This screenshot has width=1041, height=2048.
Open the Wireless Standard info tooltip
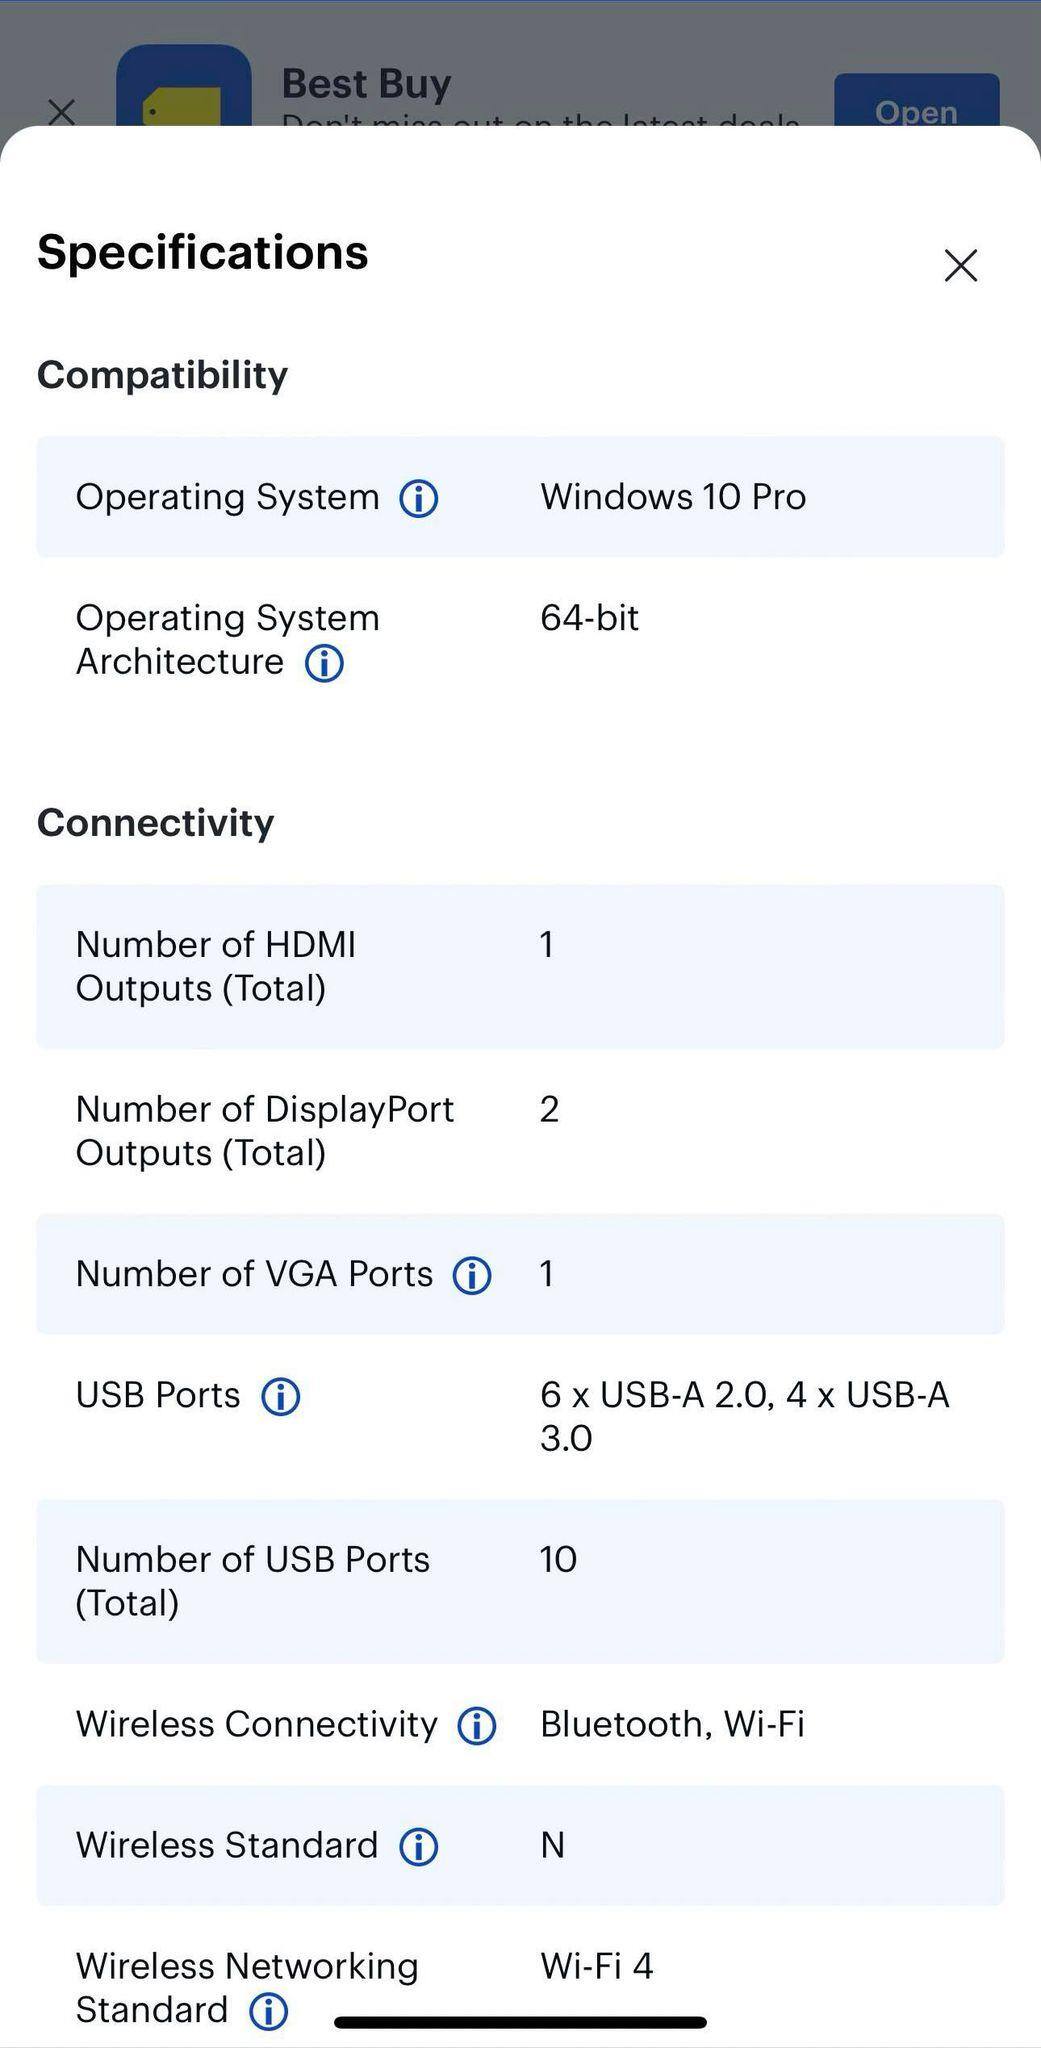[419, 1845]
